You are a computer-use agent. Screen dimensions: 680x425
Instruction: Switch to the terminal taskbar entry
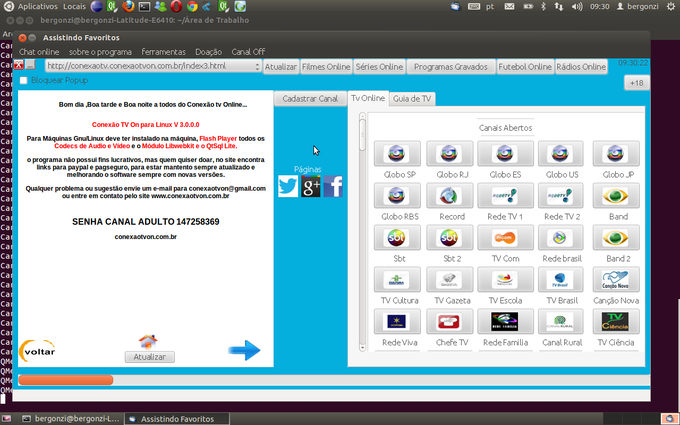tap(72, 419)
